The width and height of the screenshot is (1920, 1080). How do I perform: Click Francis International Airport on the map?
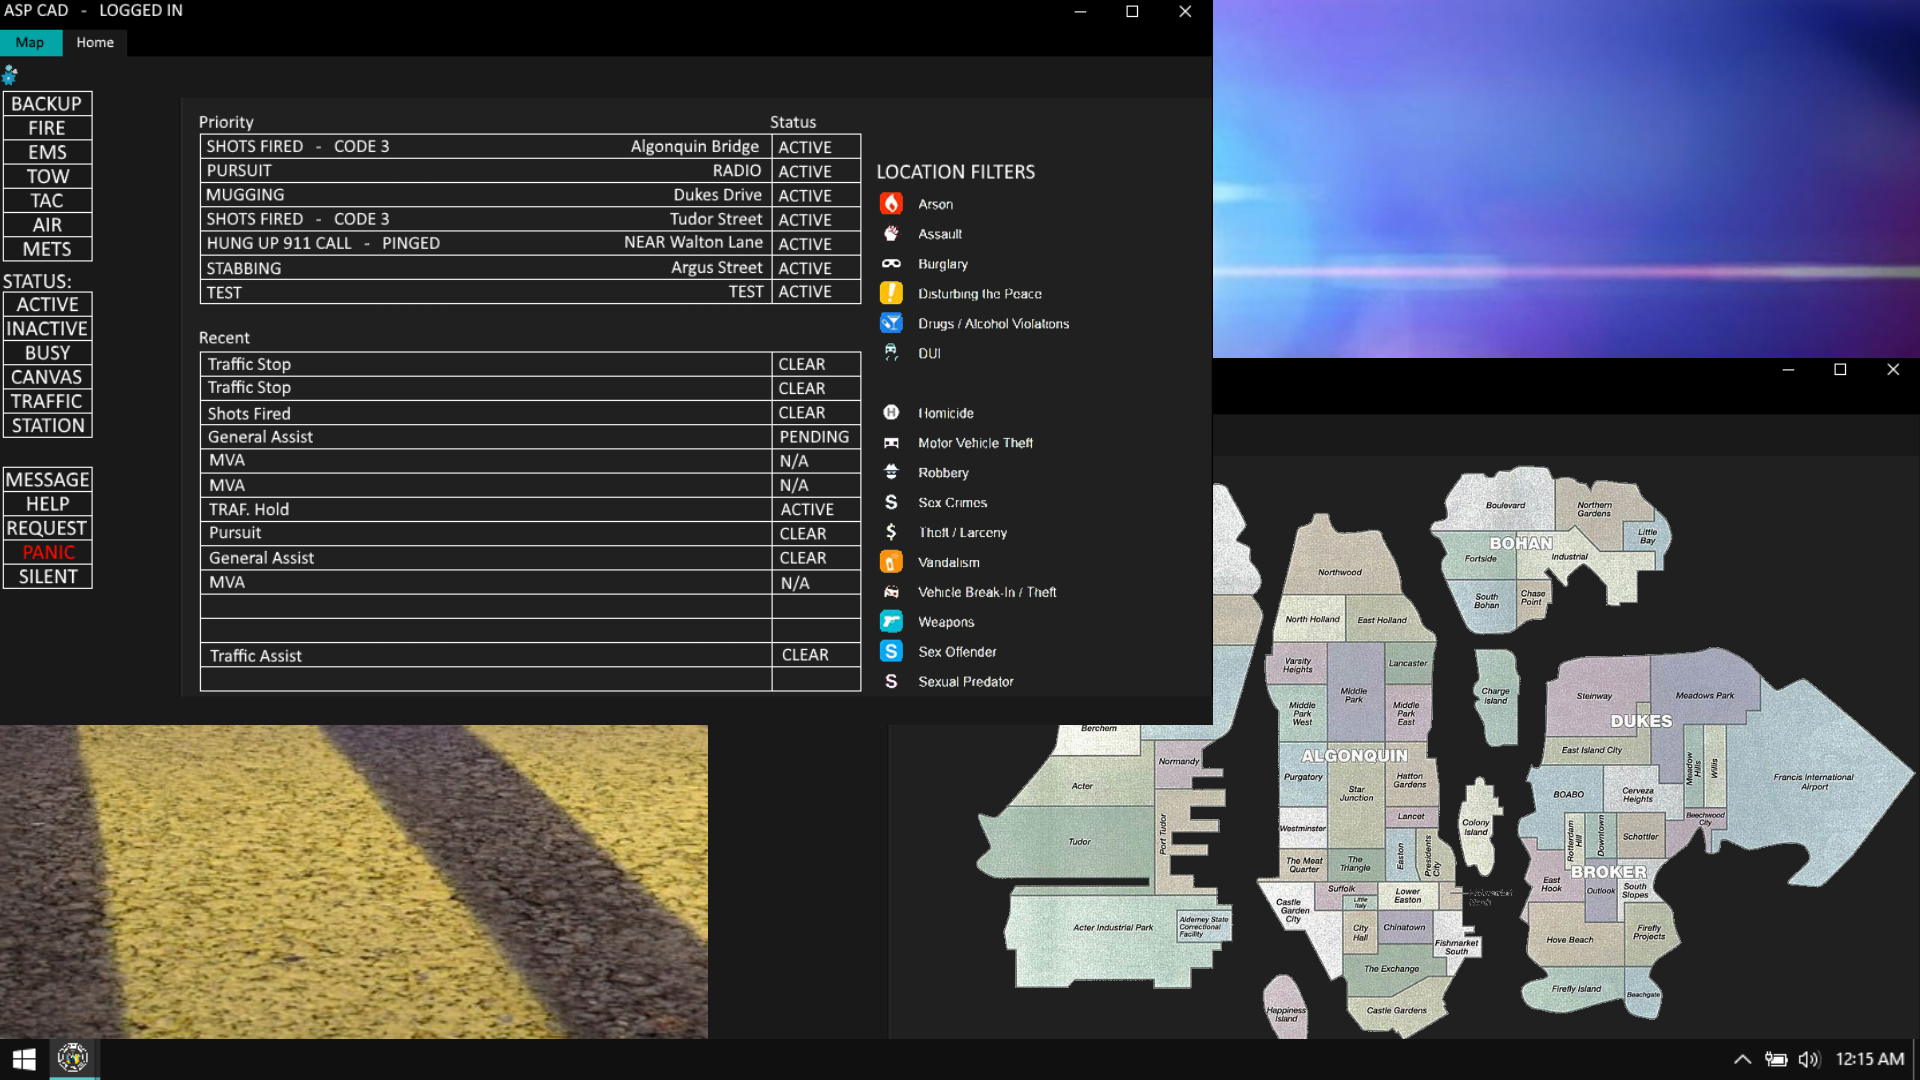pos(1813,782)
